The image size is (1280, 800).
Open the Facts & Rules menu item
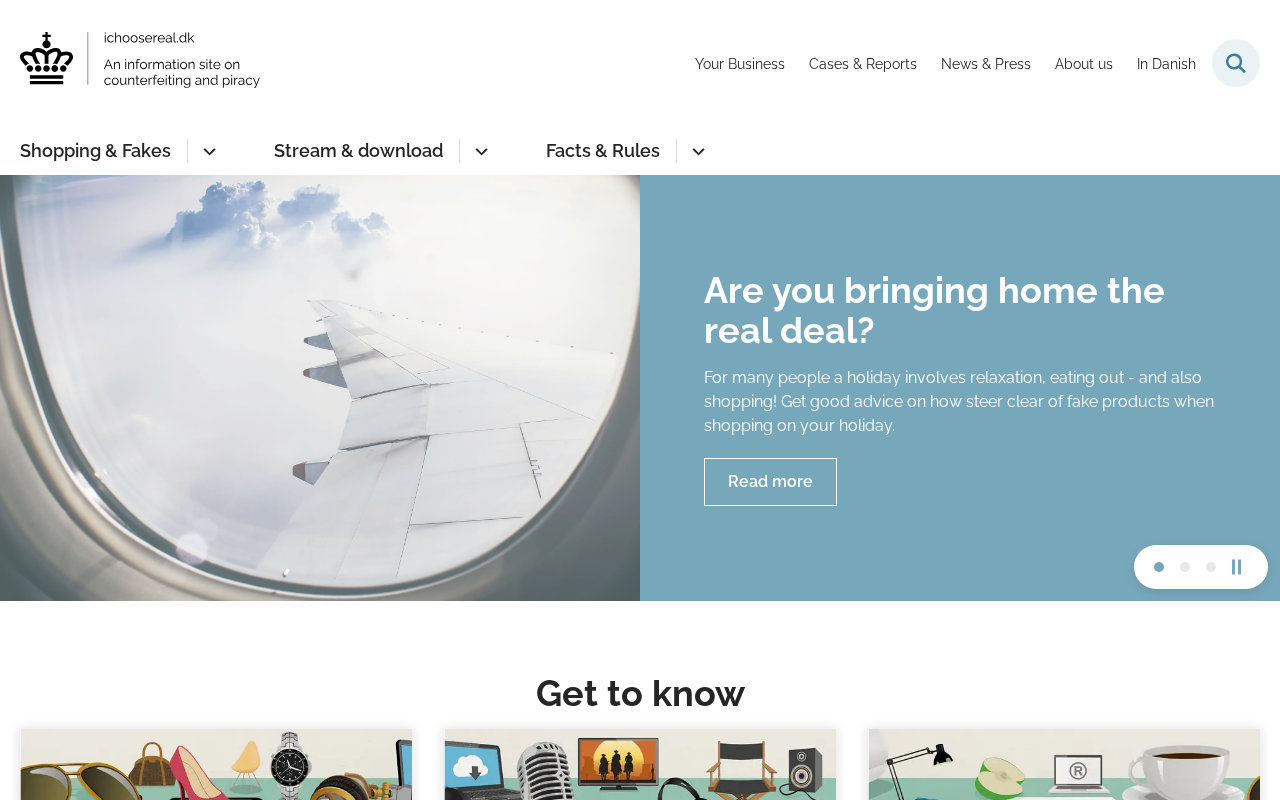point(603,151)
